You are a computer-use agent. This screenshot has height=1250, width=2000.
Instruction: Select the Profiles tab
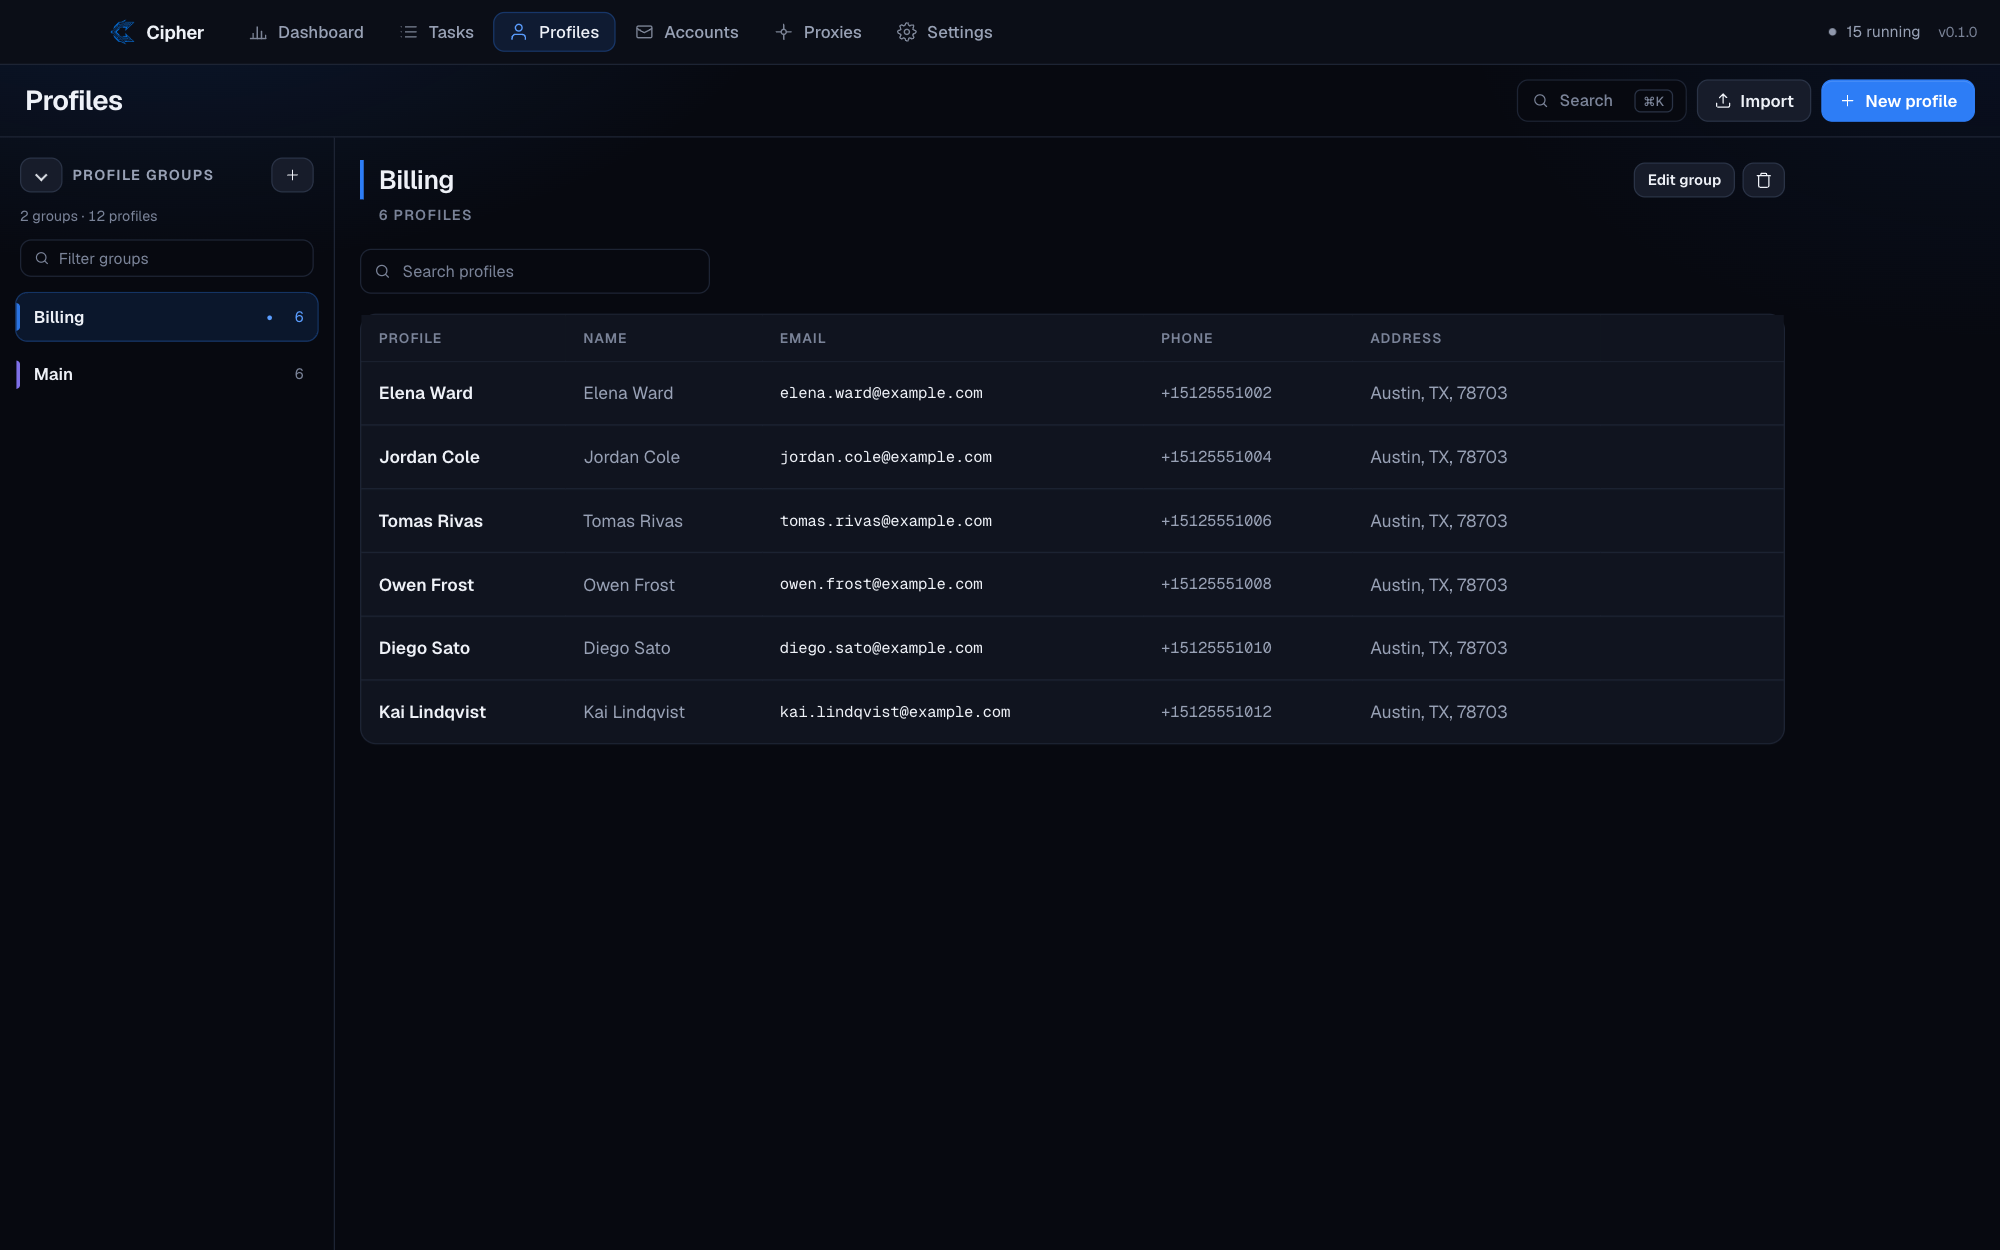click(554, 32)
